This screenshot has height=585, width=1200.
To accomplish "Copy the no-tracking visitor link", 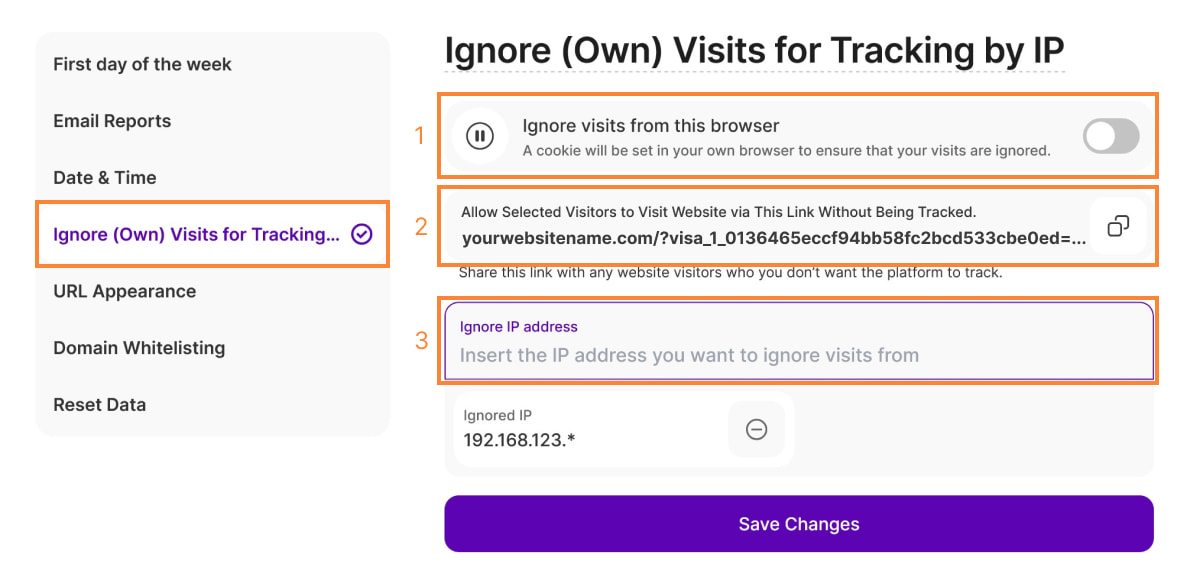I will (x=1118, y=226).
